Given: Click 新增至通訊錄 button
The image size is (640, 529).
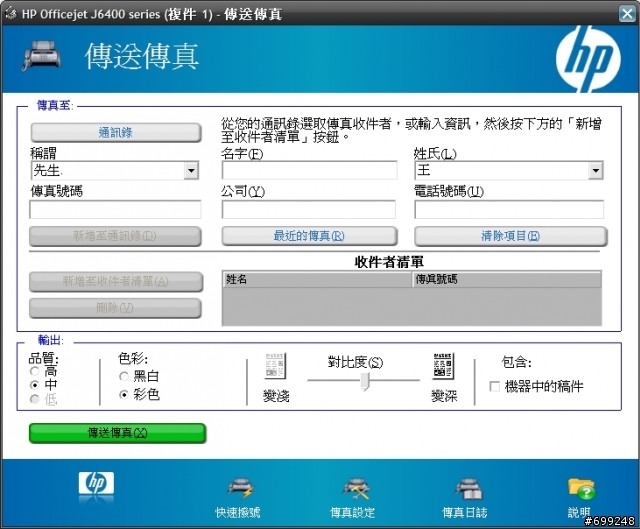Looking at the screenshot, I should point(115,236).
